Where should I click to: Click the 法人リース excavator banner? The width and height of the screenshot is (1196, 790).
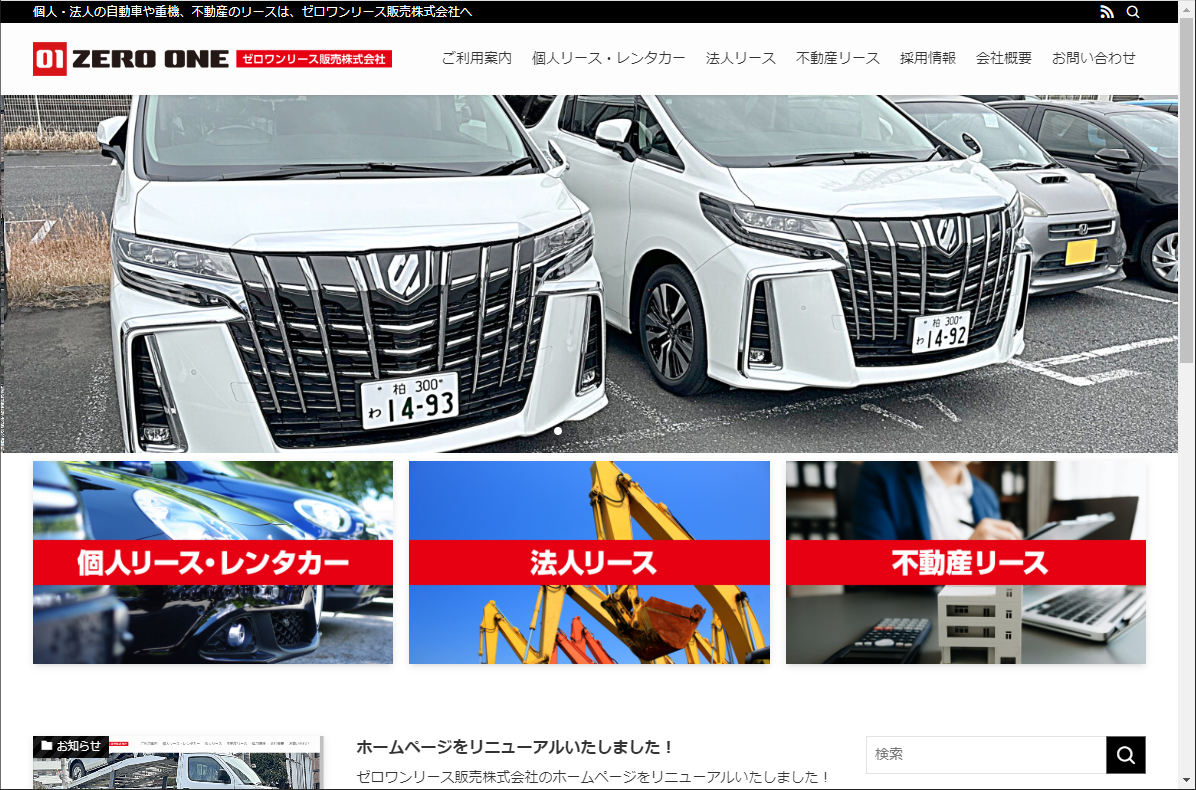click(x=589, y=562)
